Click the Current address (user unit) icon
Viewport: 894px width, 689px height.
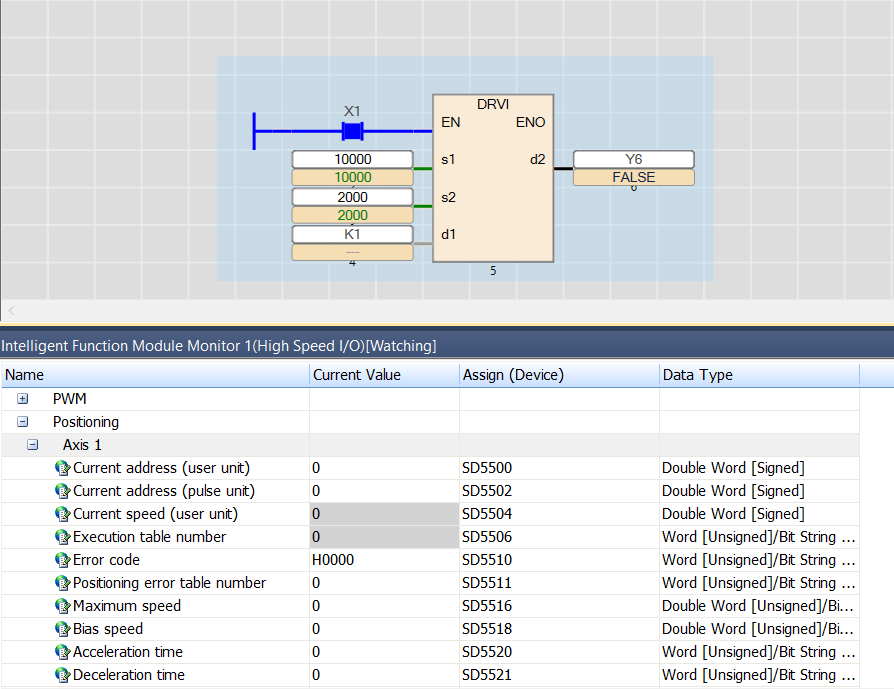pos(62,468)
